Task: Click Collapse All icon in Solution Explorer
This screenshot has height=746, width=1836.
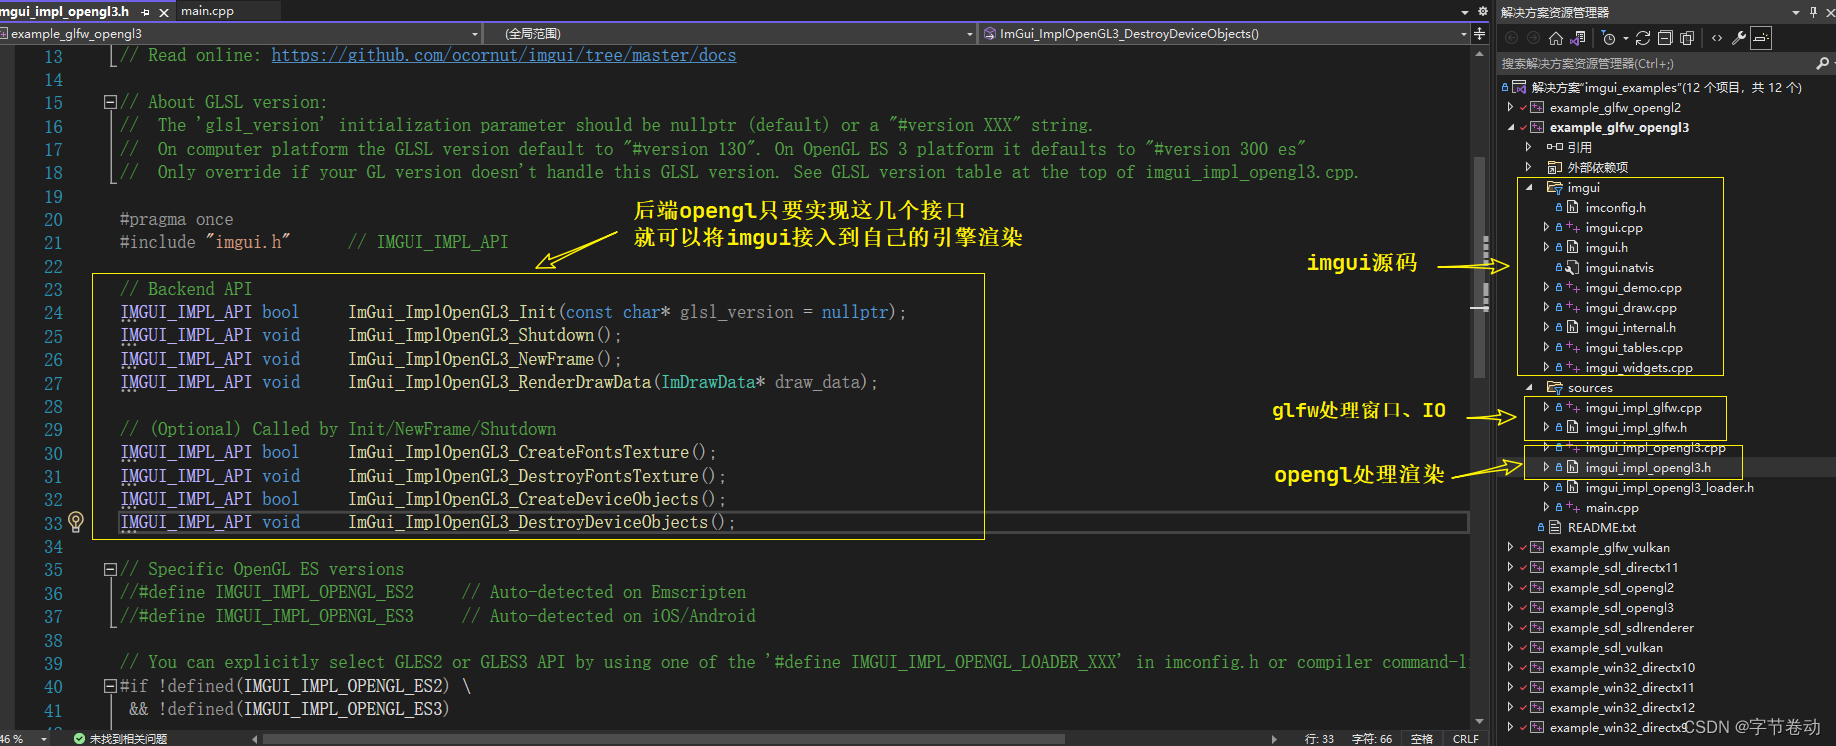Action: coord(1665,38)
